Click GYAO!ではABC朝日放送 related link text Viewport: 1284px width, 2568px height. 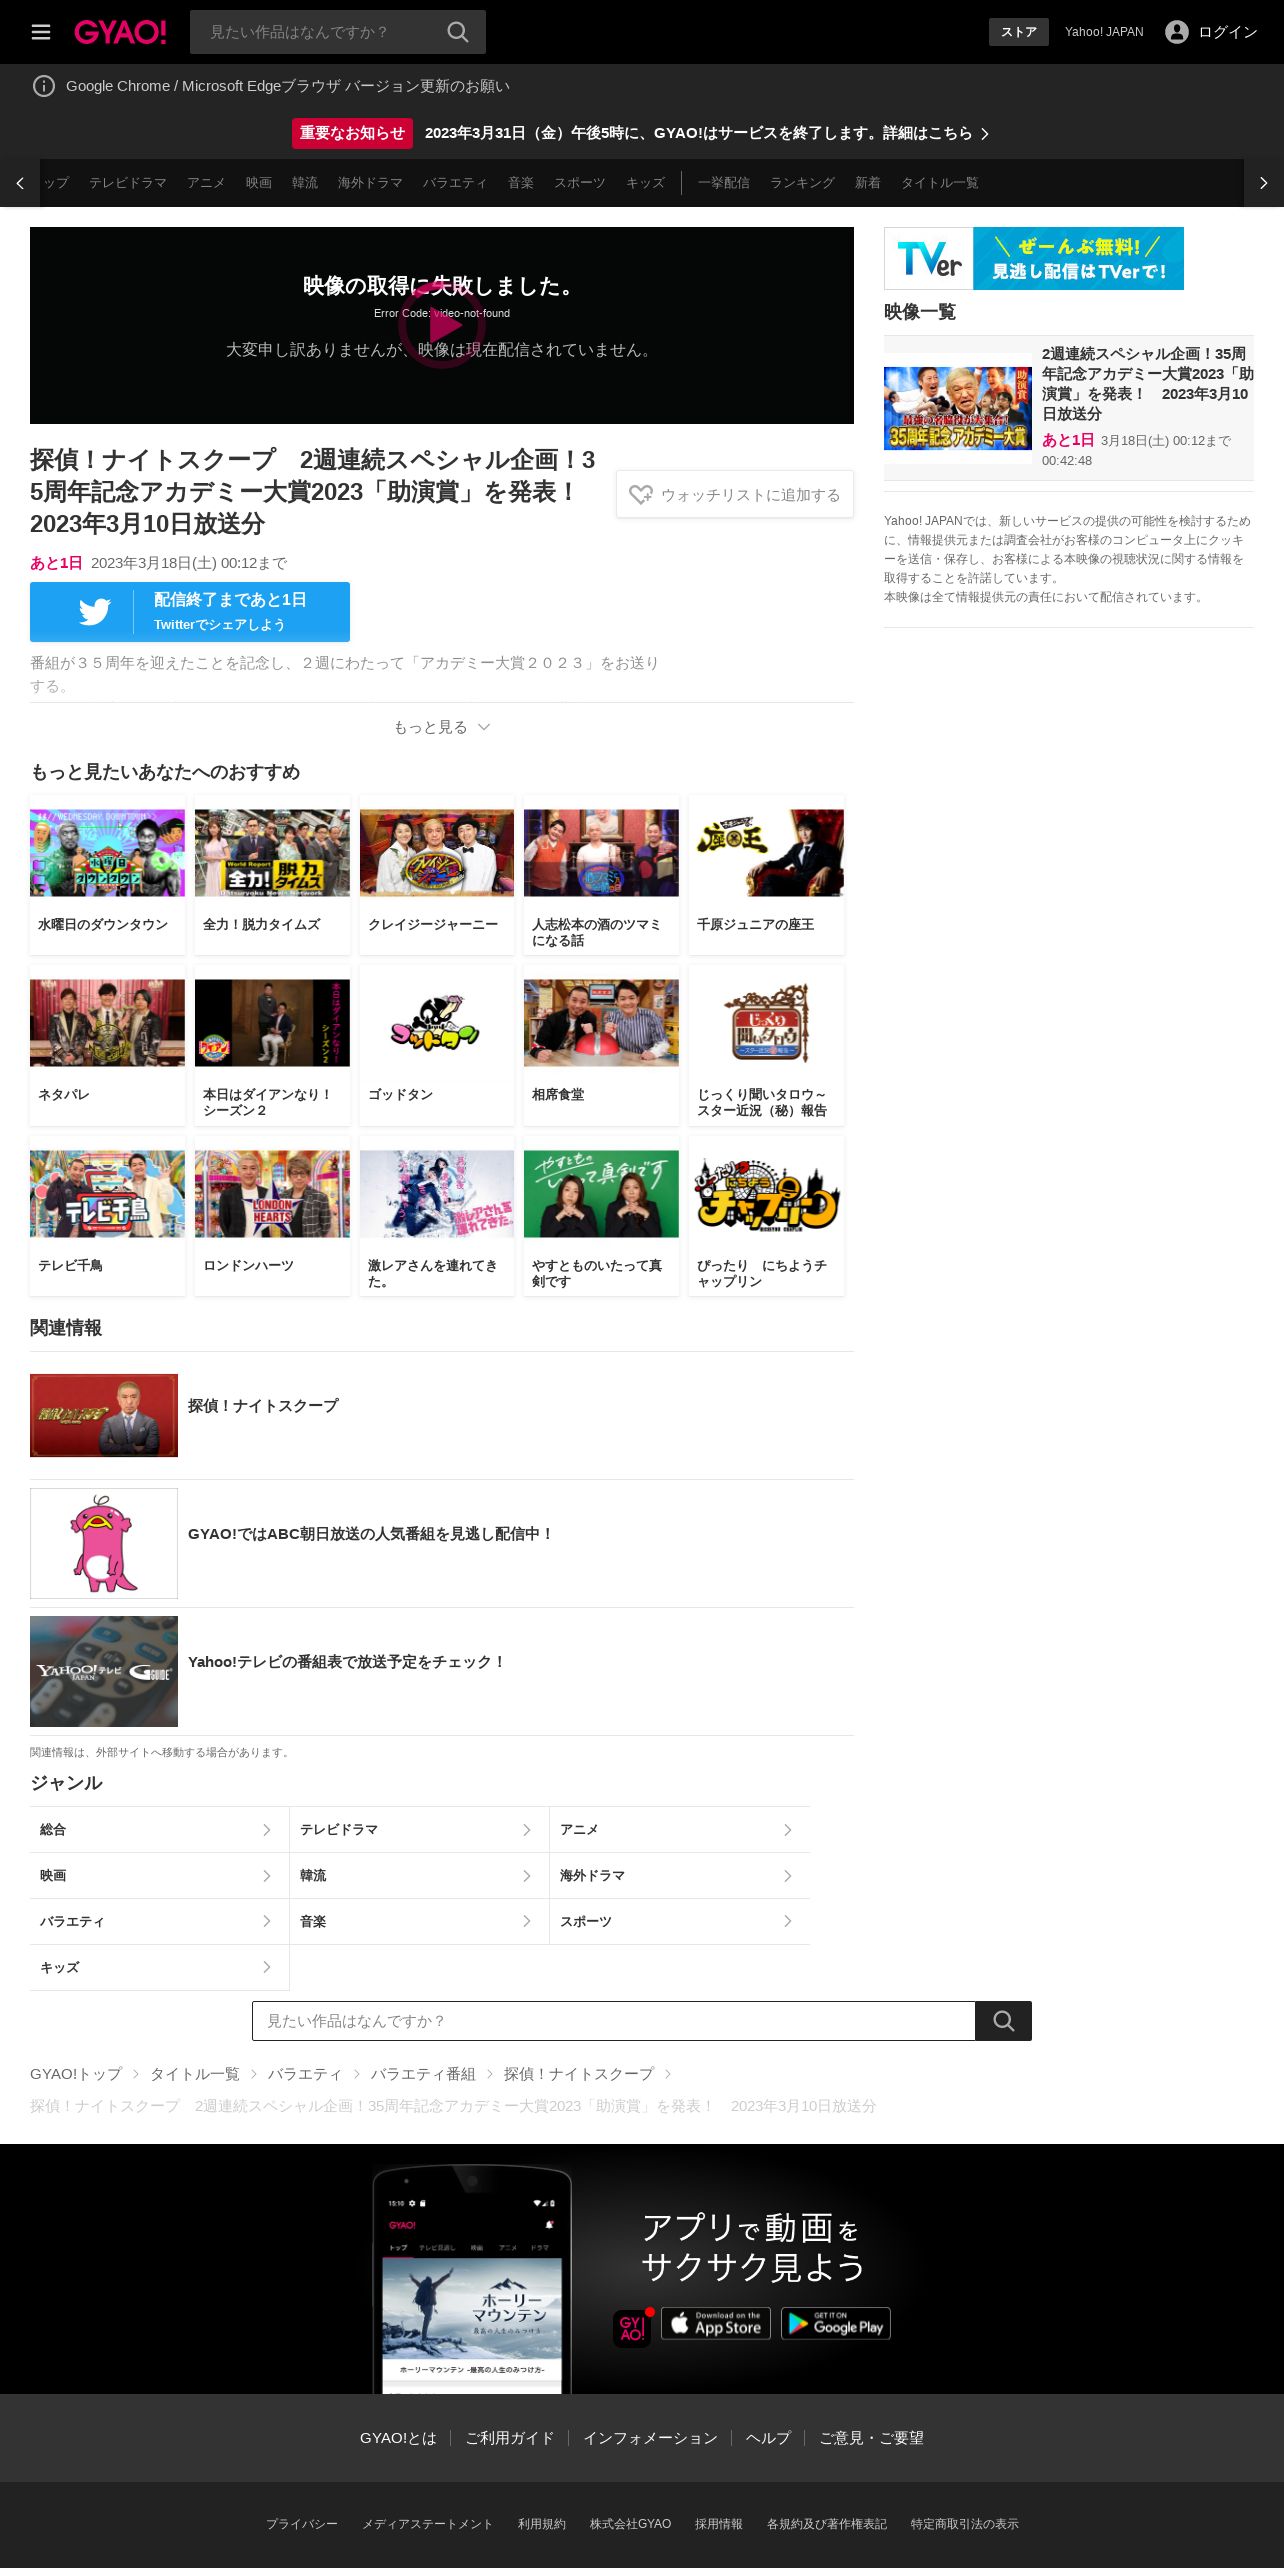point(370,1533)
